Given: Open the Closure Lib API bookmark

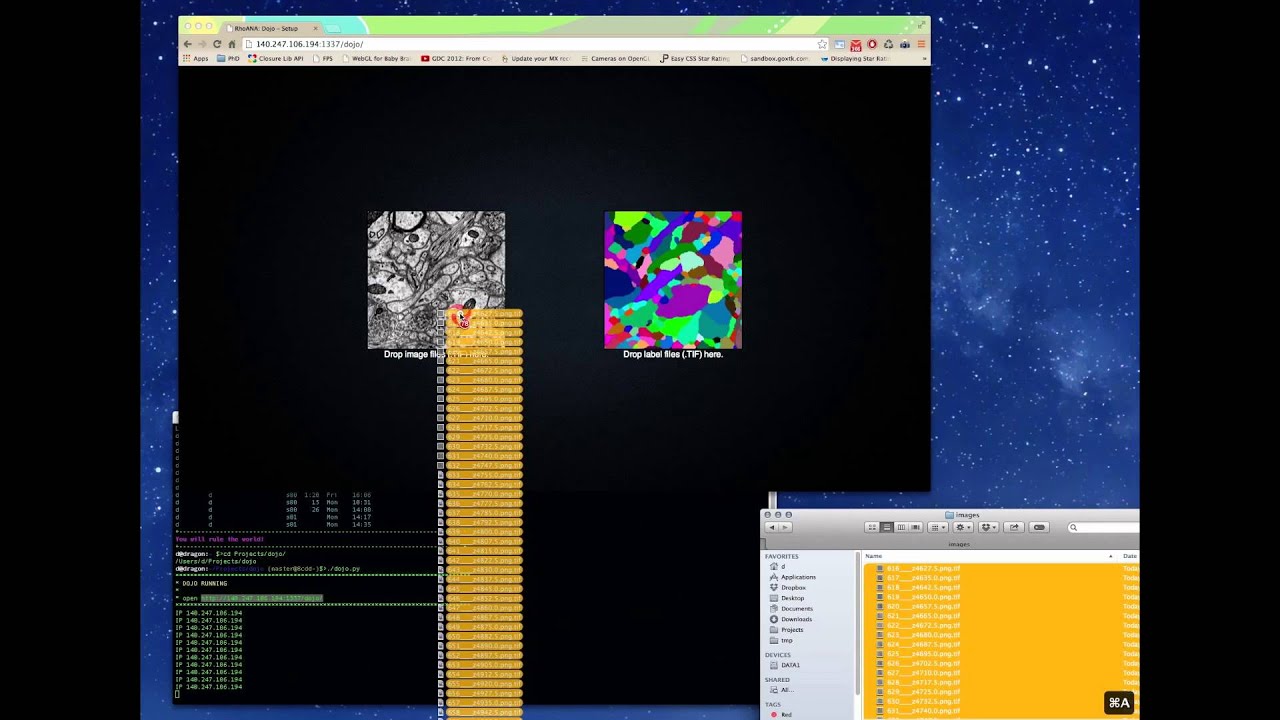Looking at the screenshot, I should click(x=275, y=58).
